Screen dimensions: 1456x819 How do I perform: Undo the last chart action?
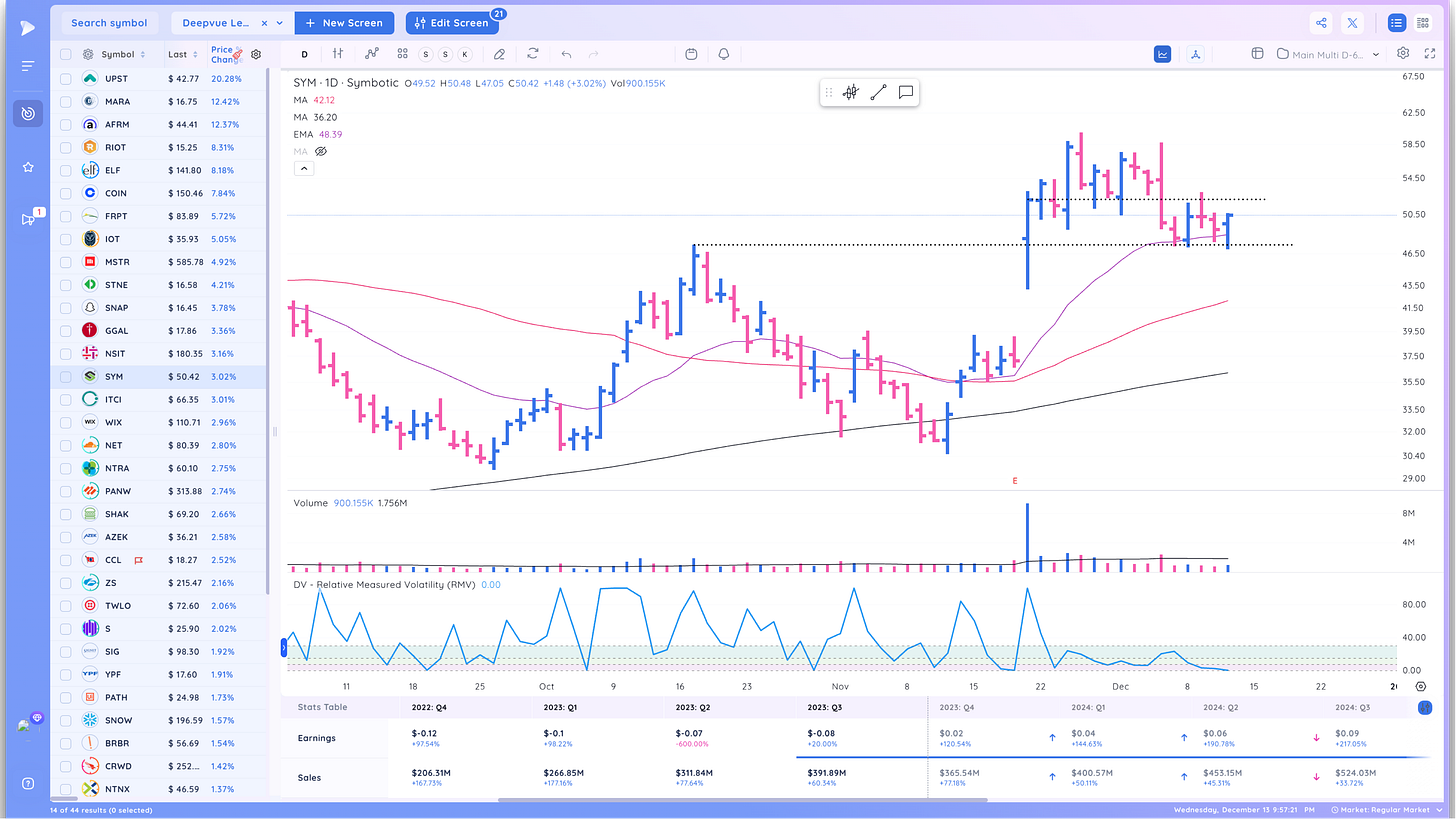point(567,54)
